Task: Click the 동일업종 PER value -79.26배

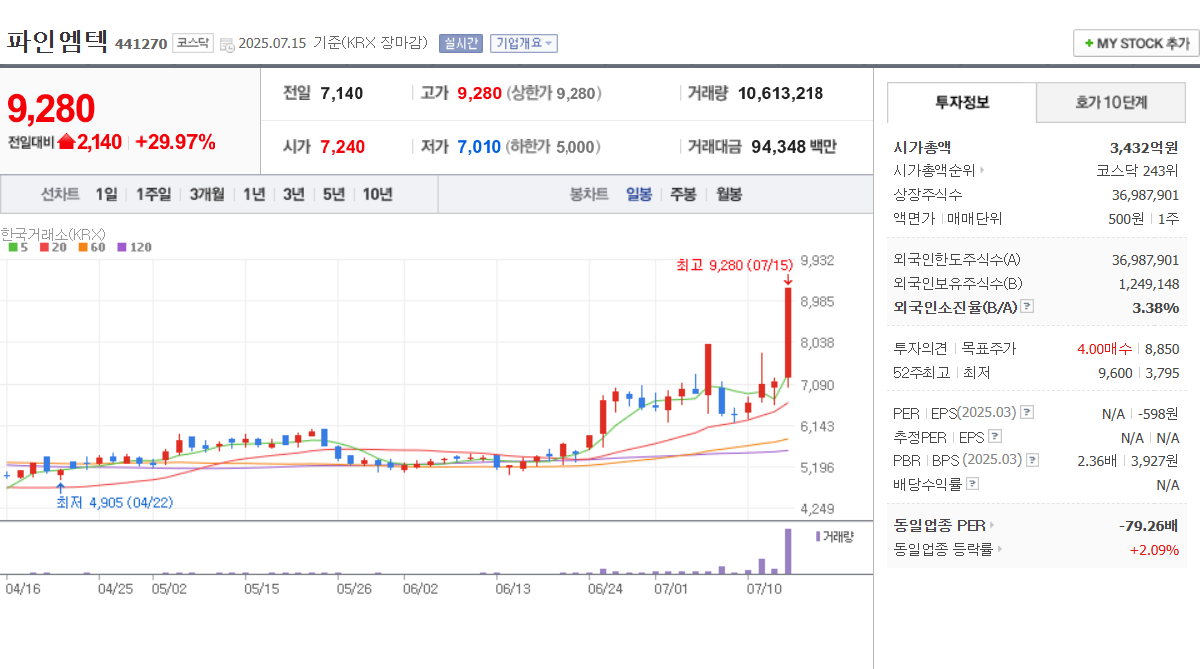Action: 1150,525
